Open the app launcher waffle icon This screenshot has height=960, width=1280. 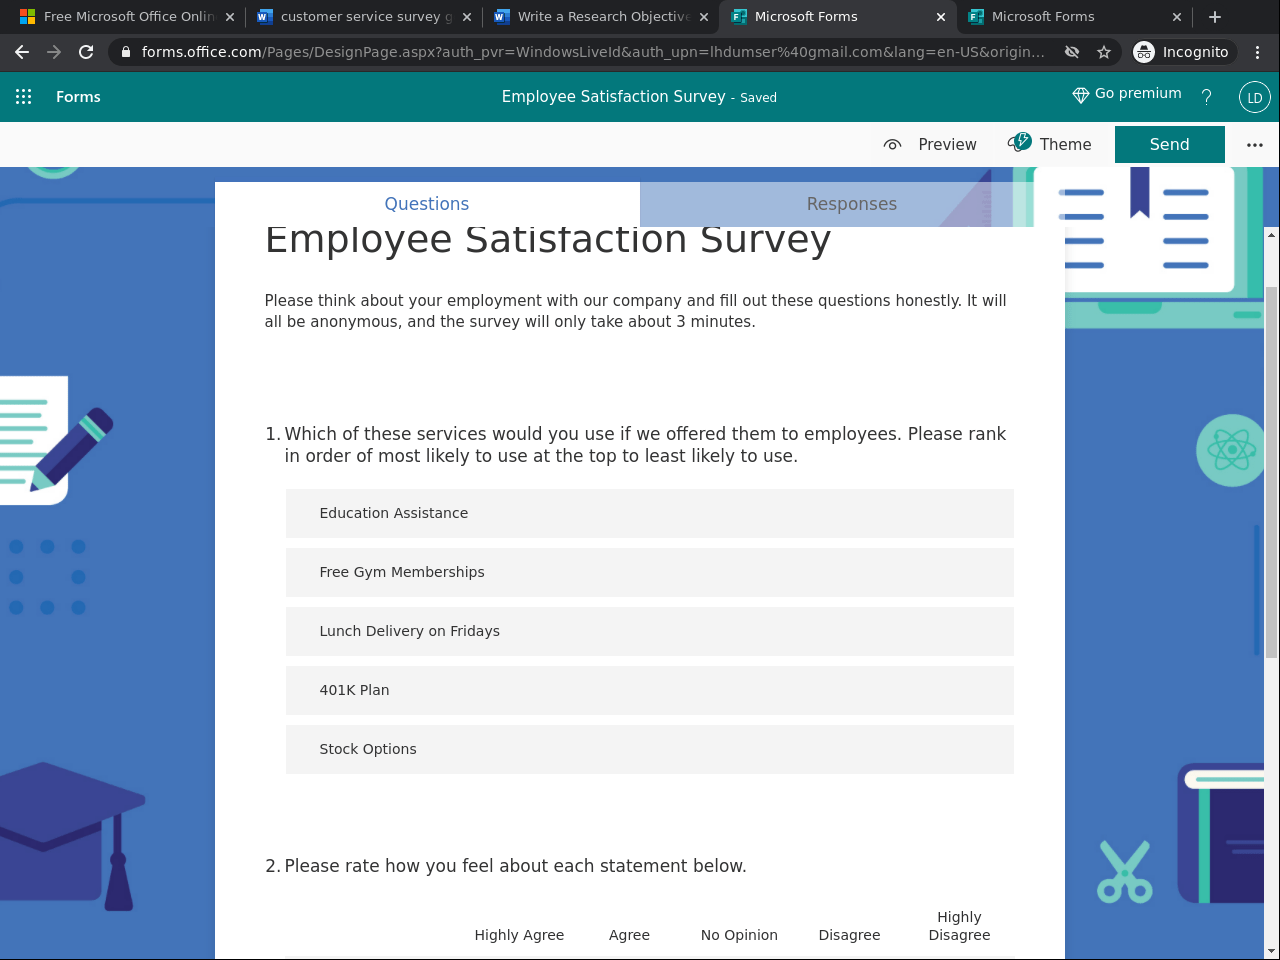point(23,96)
